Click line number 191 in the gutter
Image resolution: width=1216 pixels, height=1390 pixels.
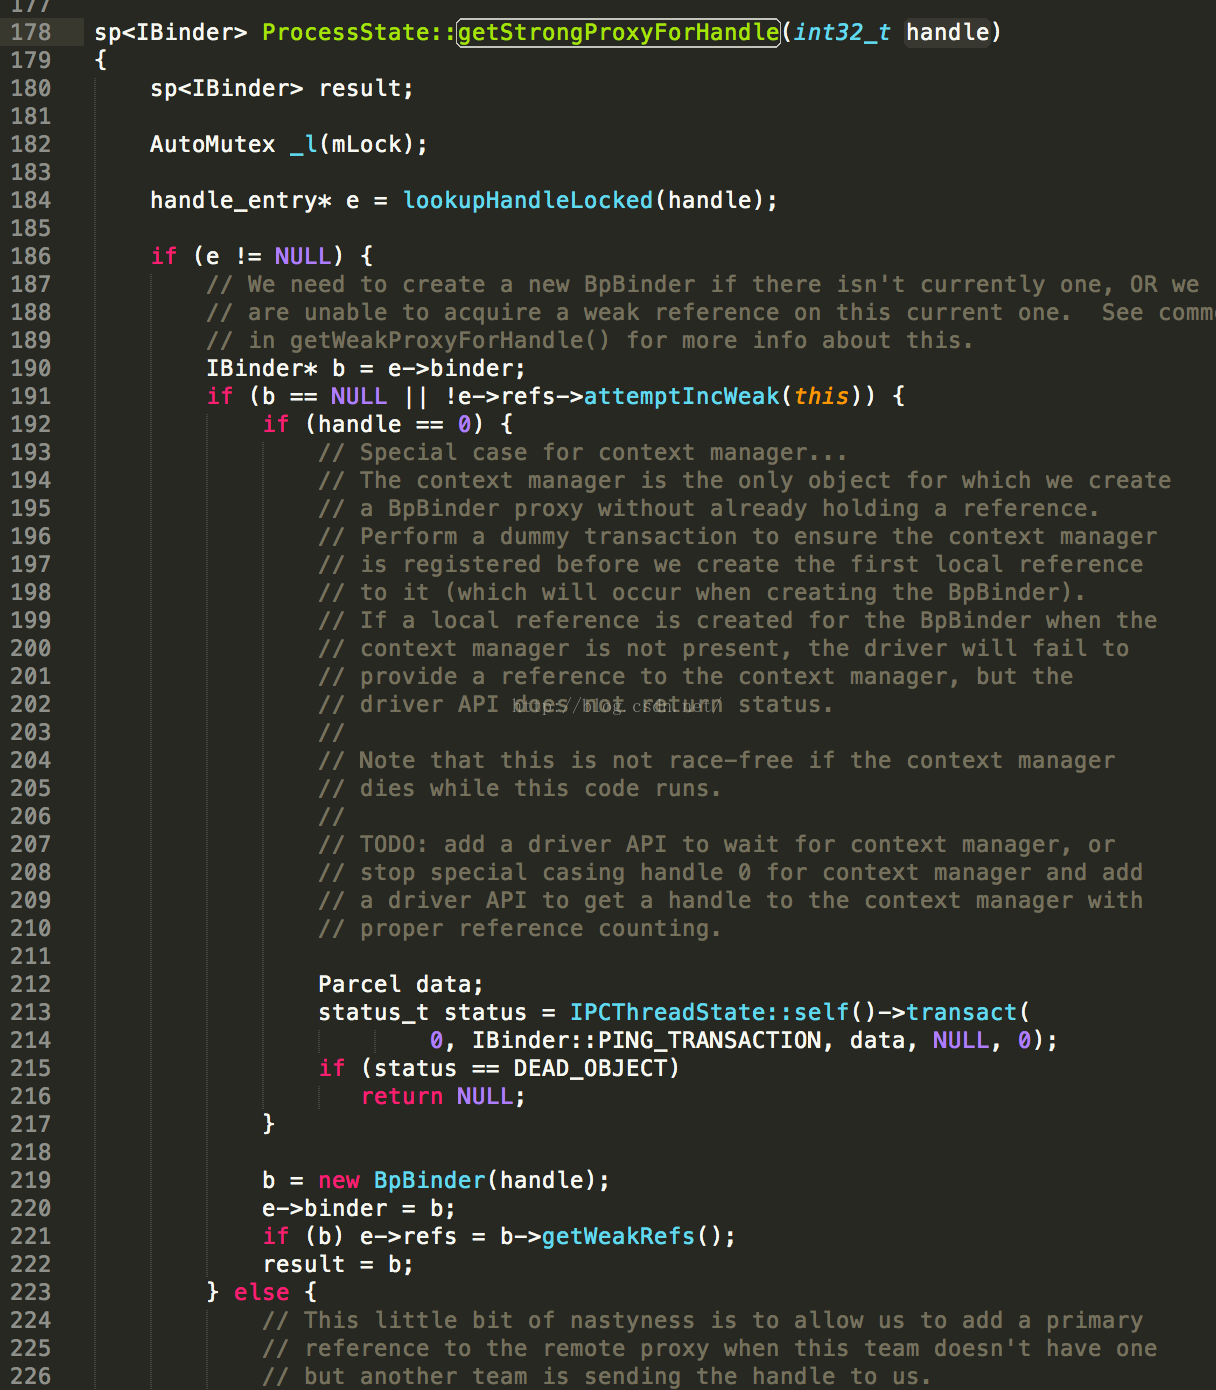(31, 396)
